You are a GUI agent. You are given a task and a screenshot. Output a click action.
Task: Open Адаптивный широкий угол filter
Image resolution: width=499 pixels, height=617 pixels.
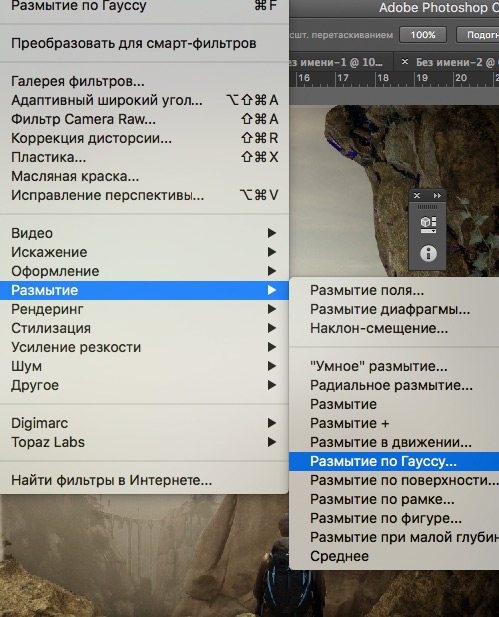click(144, 100)
